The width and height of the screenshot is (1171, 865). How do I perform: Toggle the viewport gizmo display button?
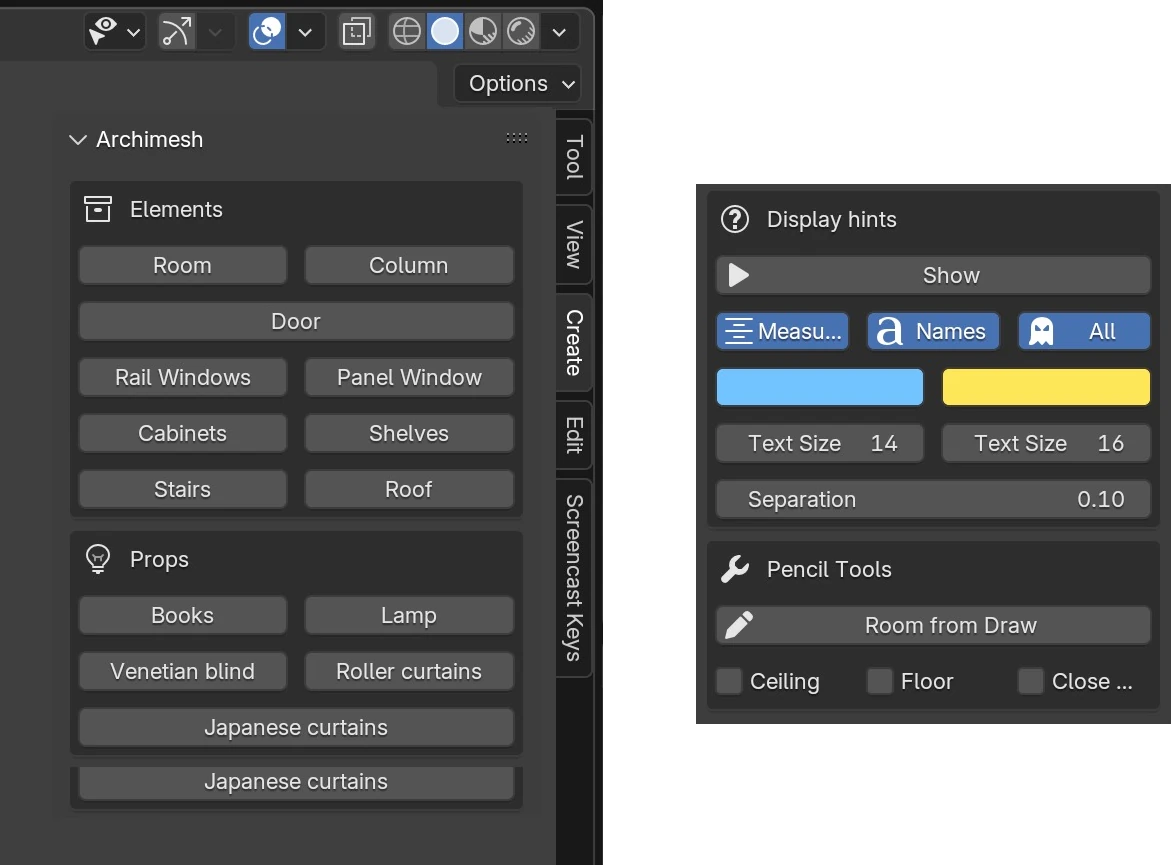pos(176,33)
